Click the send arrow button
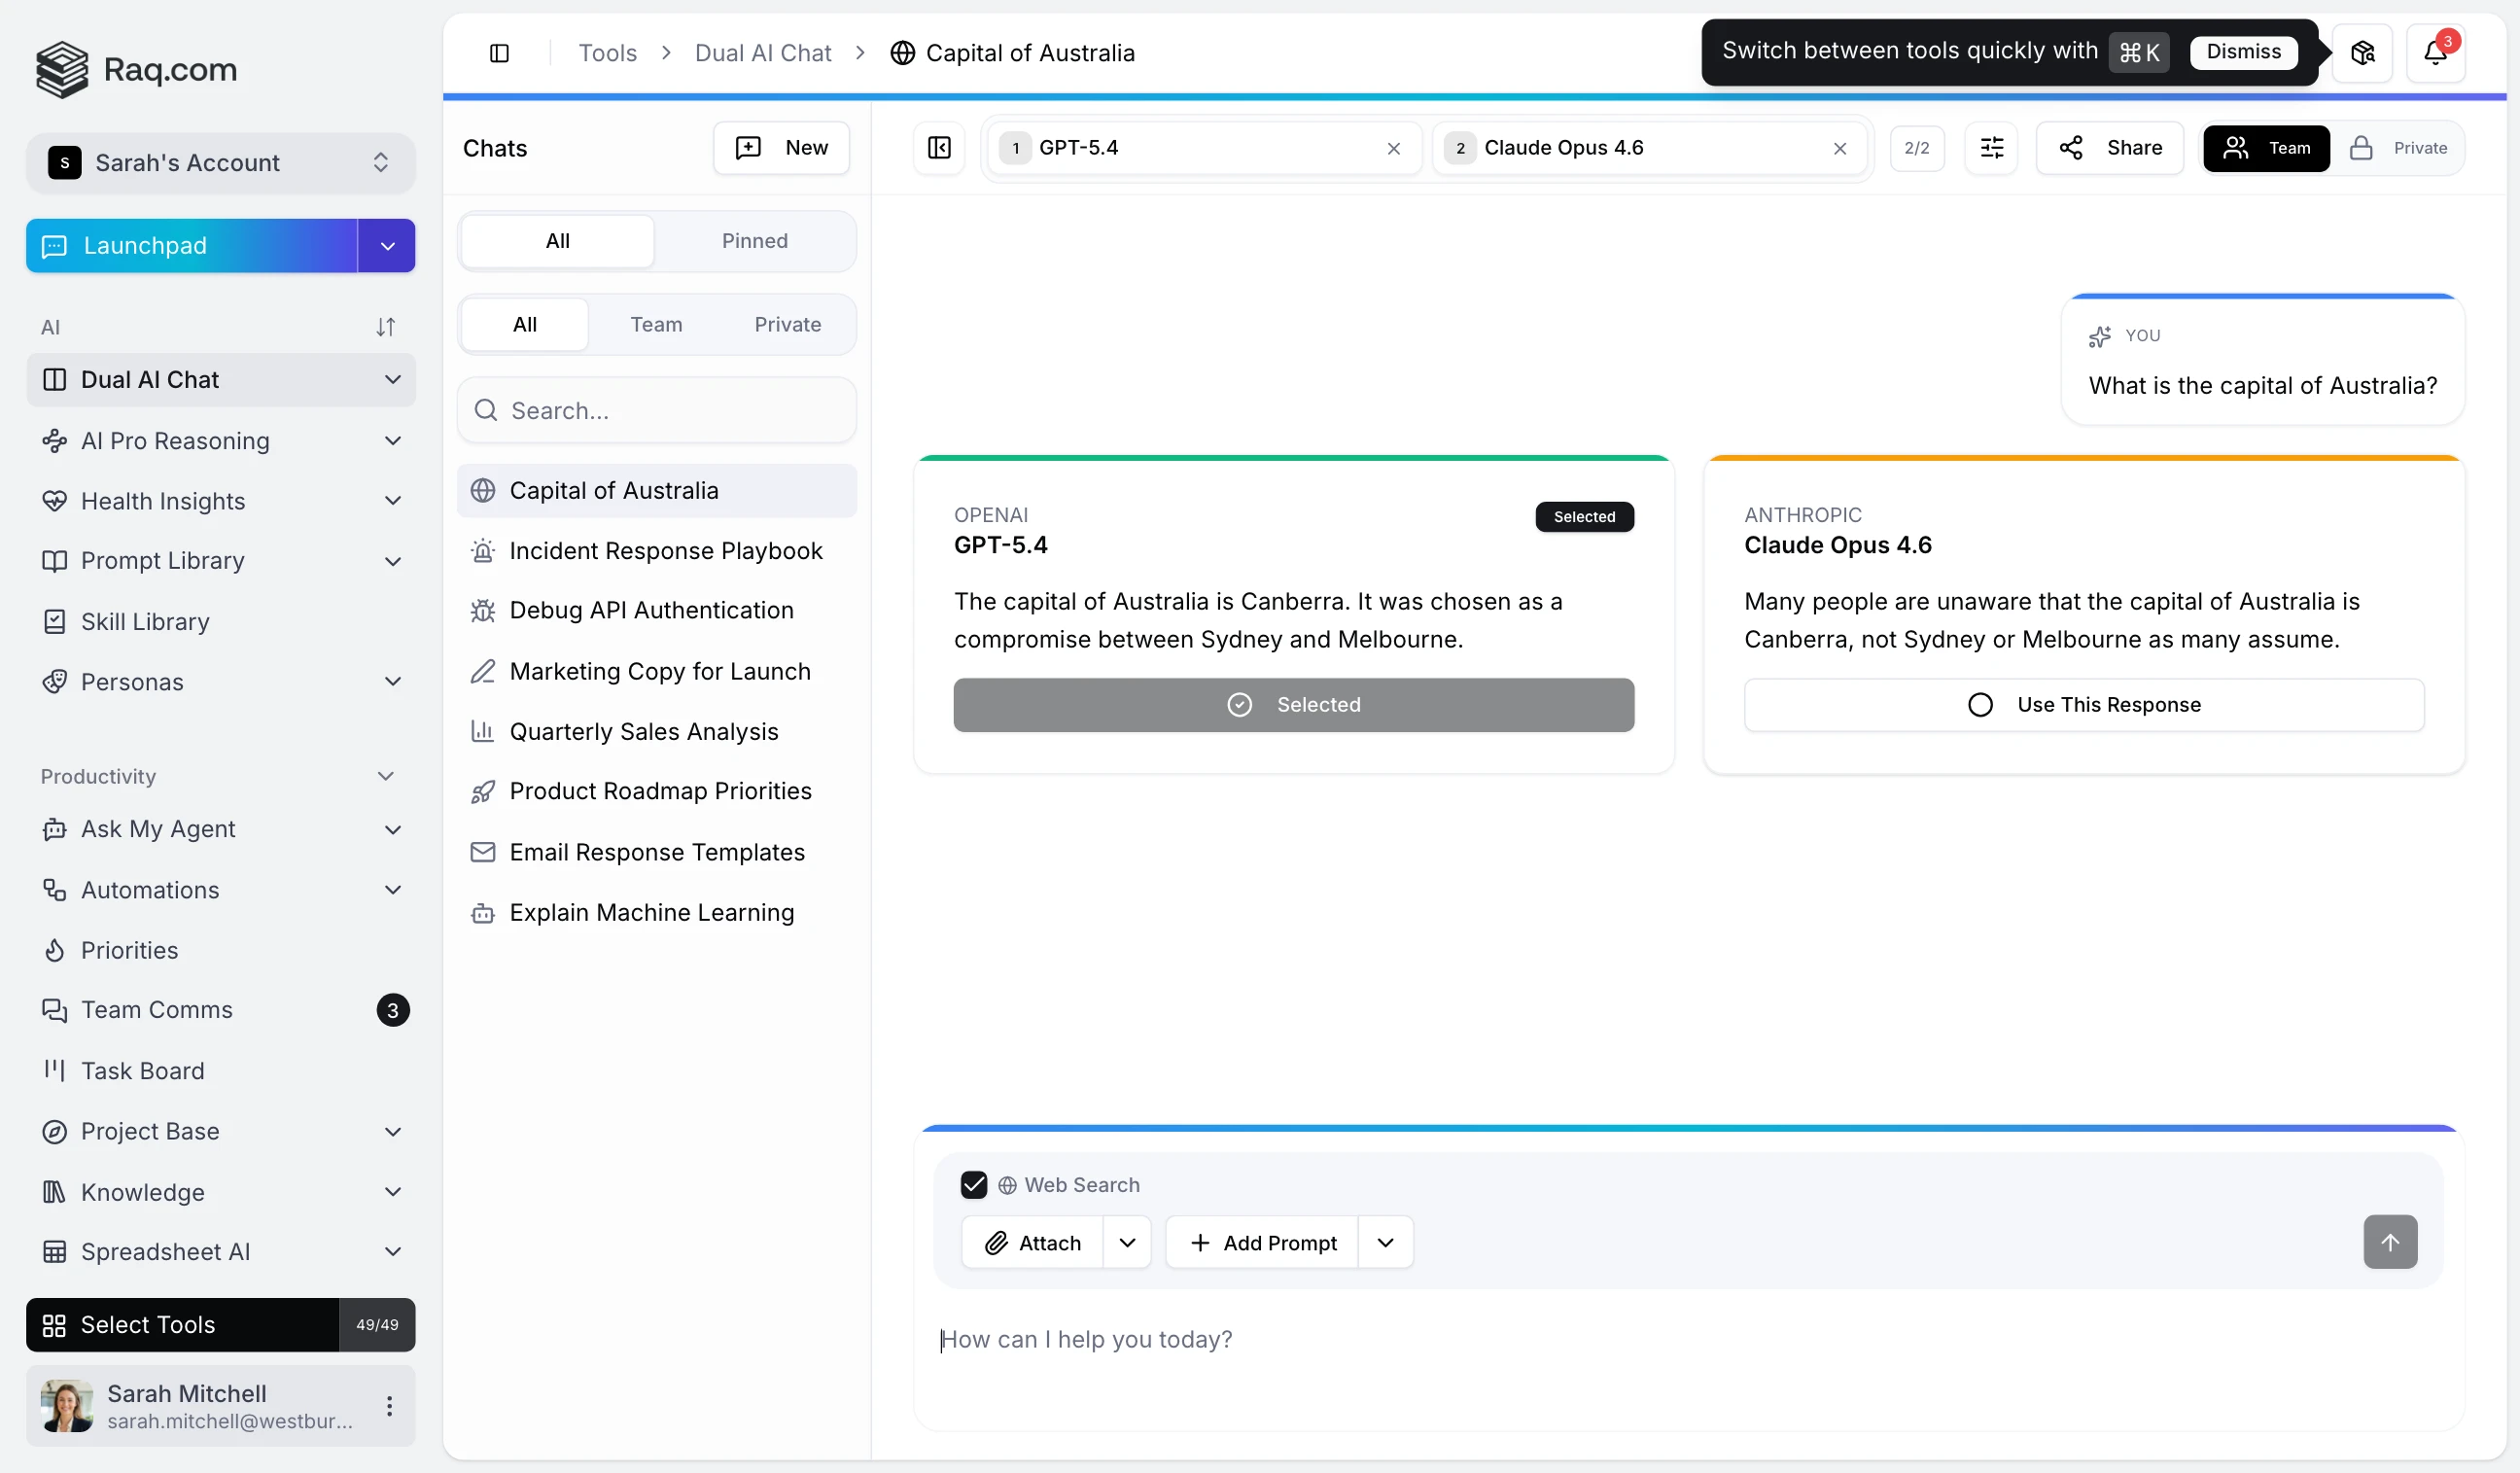2520x1473 pixels. (x=2389, y=1242)
